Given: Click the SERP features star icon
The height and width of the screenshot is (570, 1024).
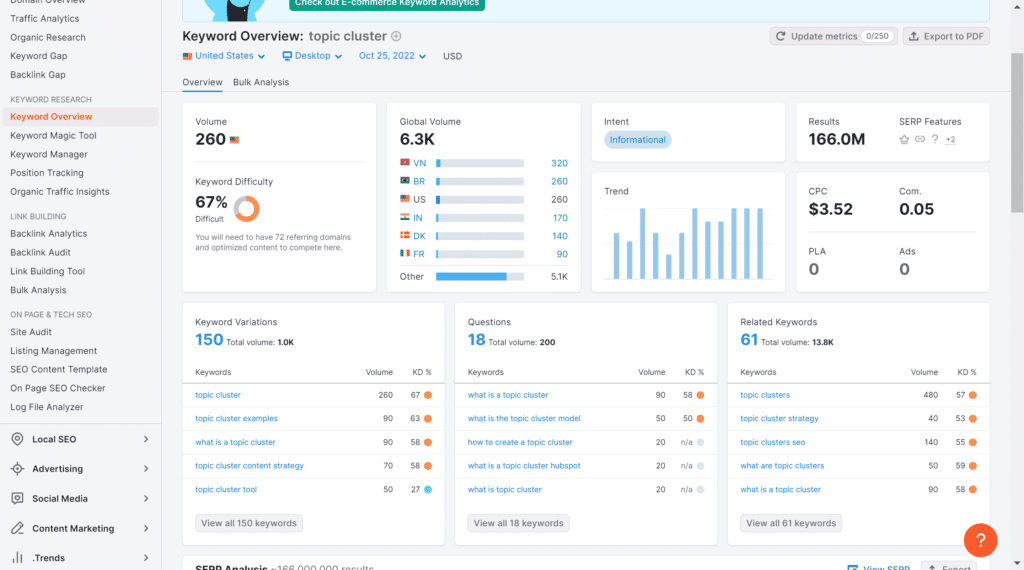Looking at the screenshot, I should tap(904, 139).
